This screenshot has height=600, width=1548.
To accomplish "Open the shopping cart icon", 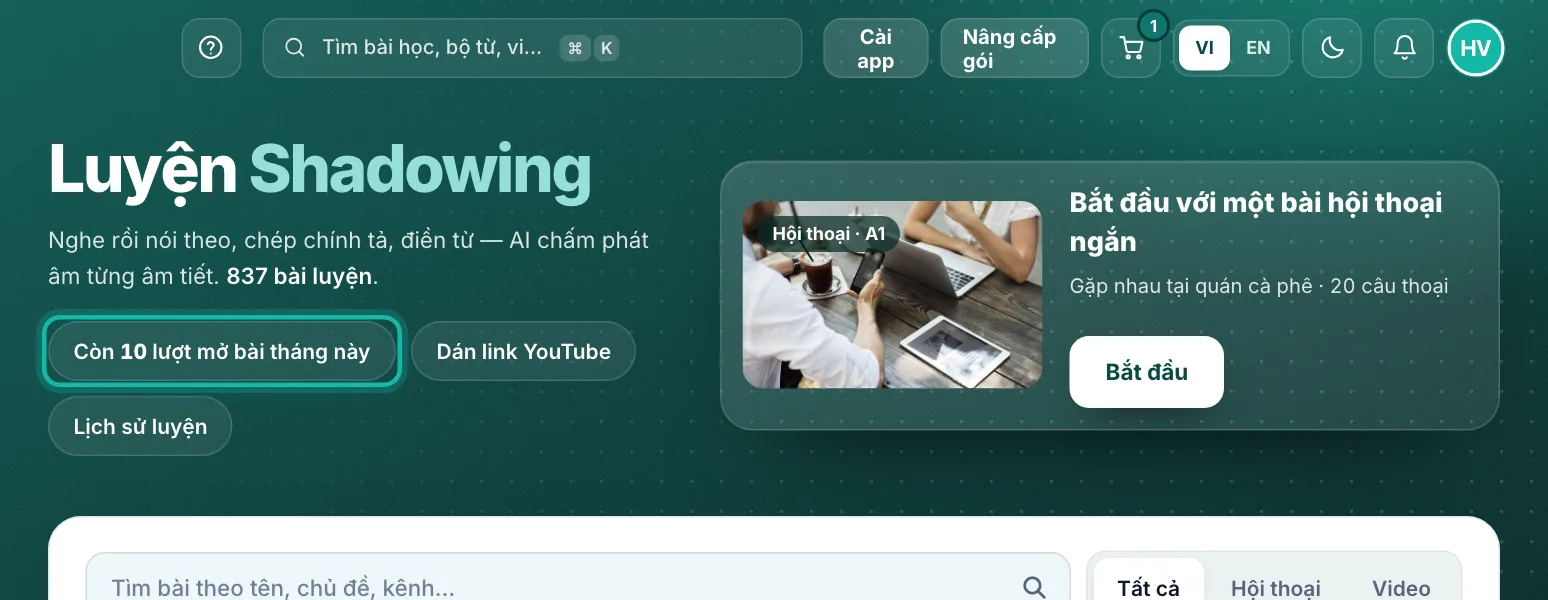I will (1131, 48).
